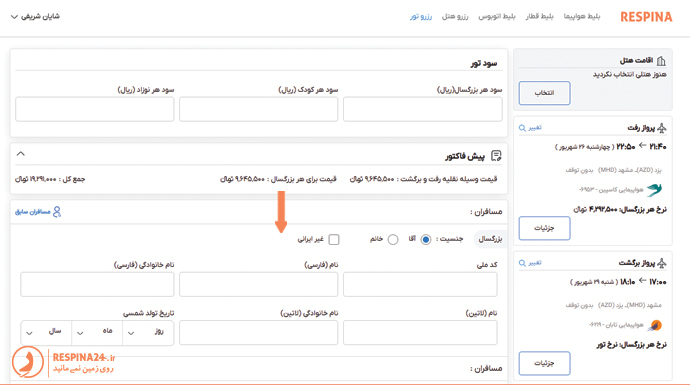
Task: Click the سود تور section heading
Action: click(484, 63)
